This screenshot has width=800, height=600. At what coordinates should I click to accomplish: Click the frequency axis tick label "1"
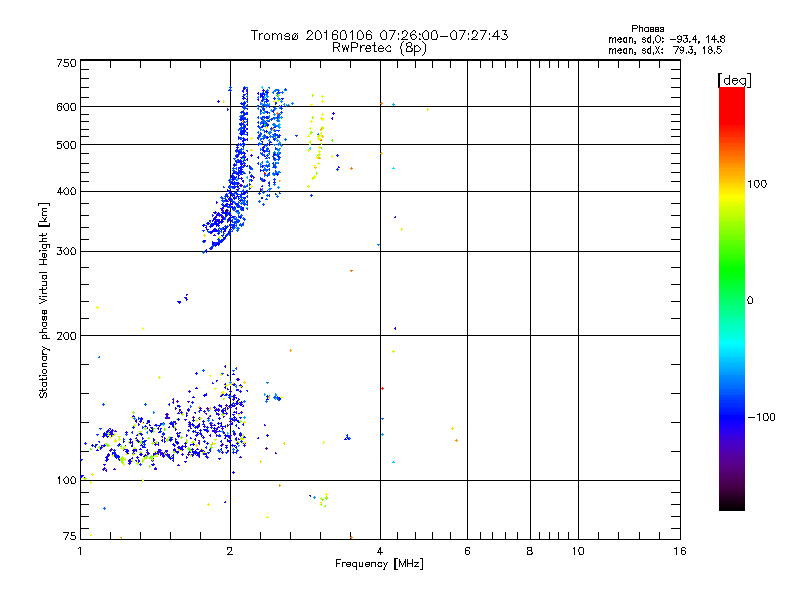[x=80, y=551]
